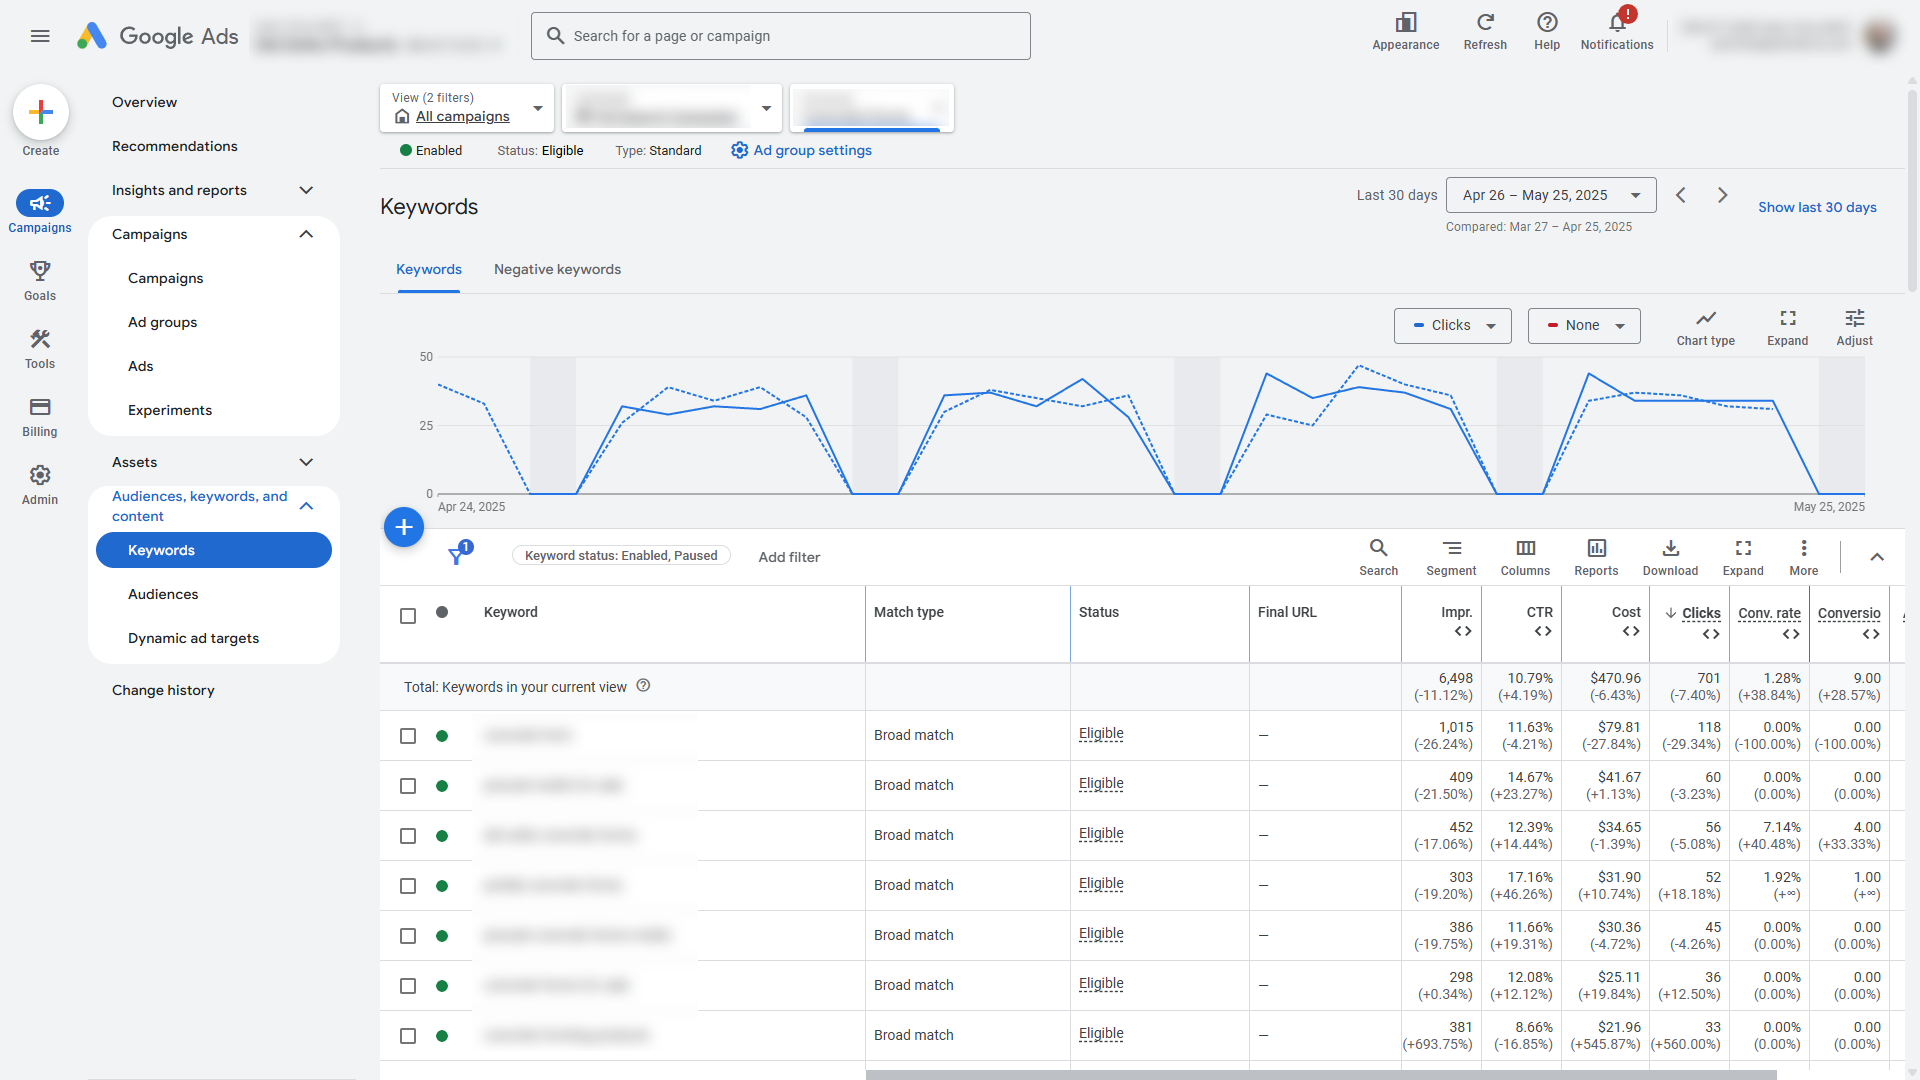Click the Refresh icon

tap(1485, 31)
